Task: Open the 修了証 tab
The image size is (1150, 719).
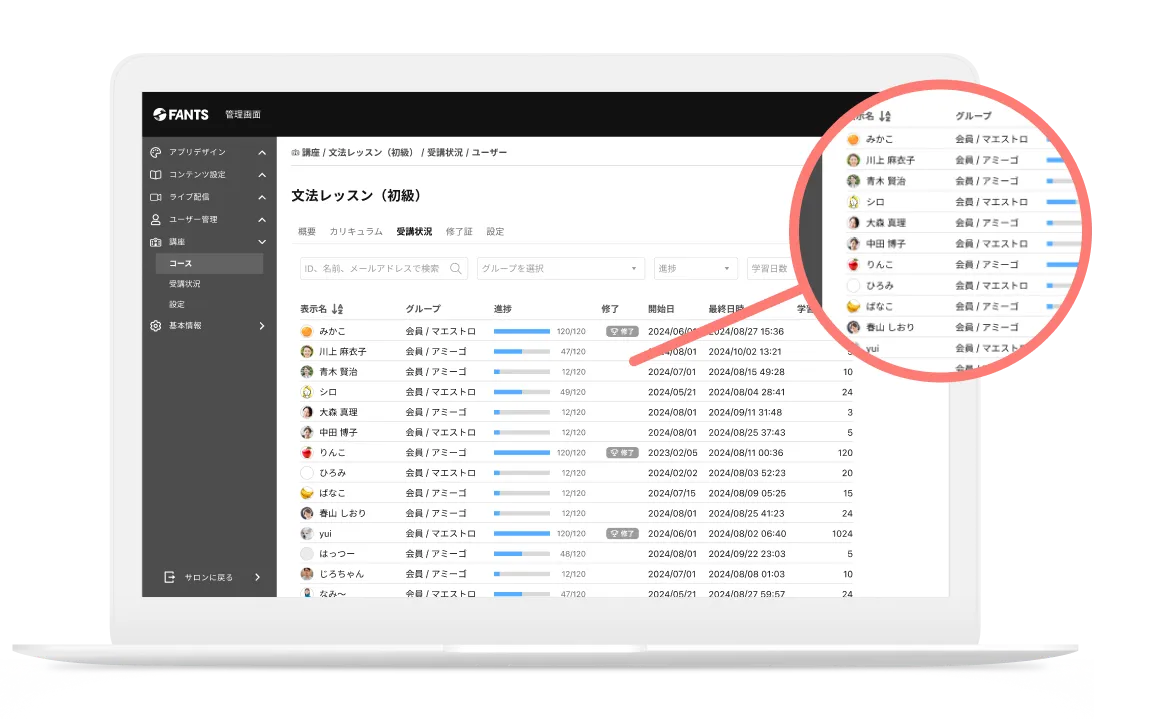Action: (x=459, y=232)
